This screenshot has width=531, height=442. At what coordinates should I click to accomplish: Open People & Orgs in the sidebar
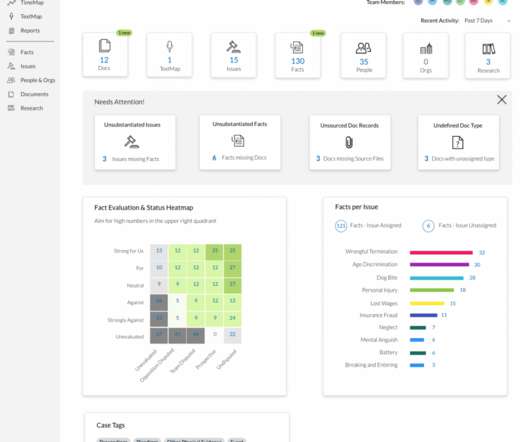[38, 80]
